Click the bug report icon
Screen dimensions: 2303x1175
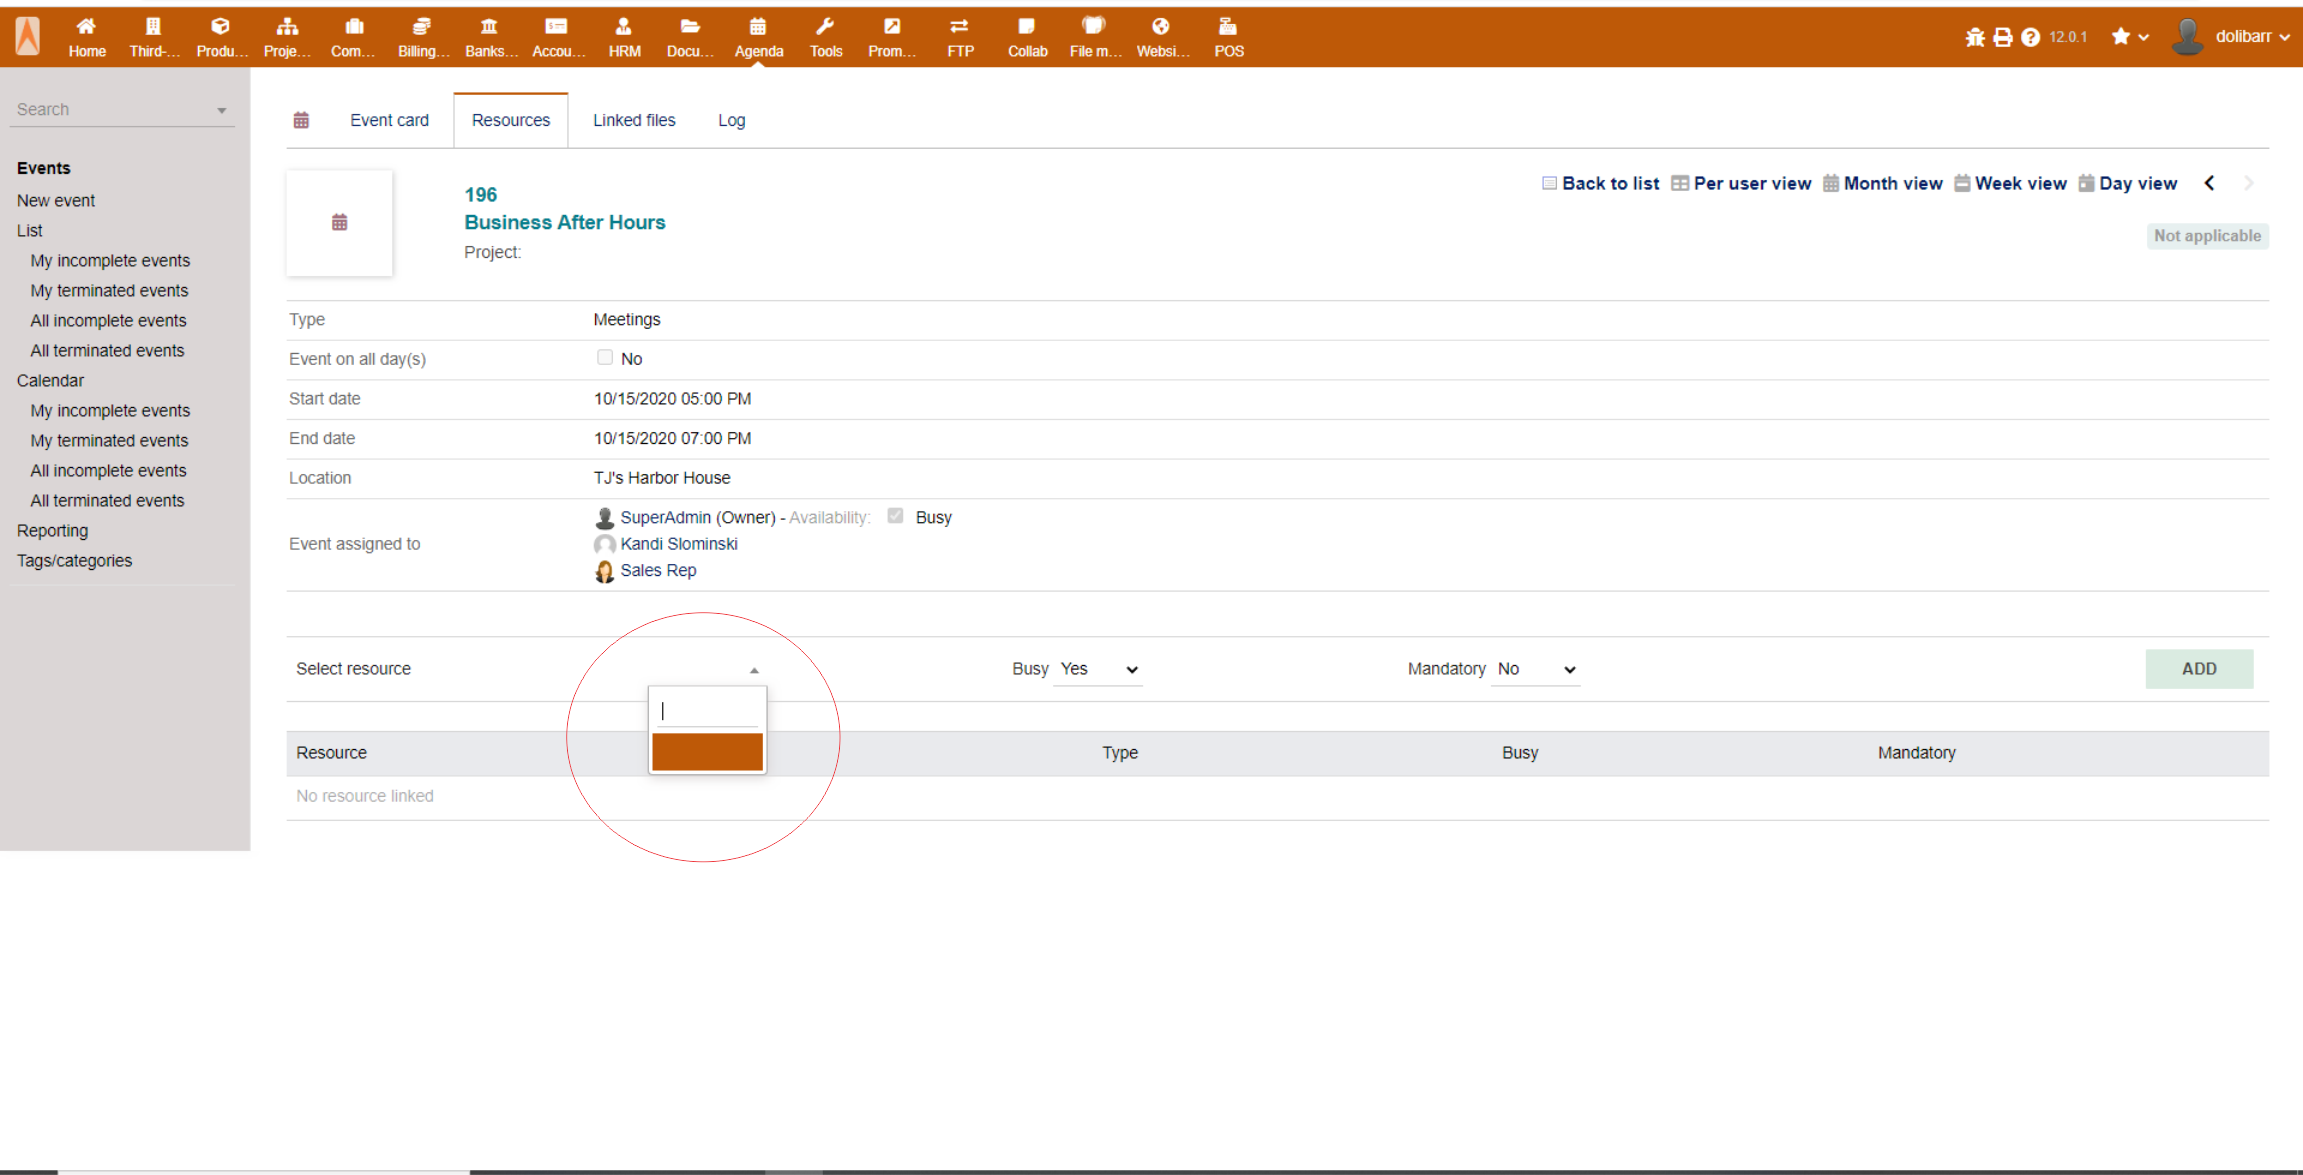click(x=1975, y=37)
